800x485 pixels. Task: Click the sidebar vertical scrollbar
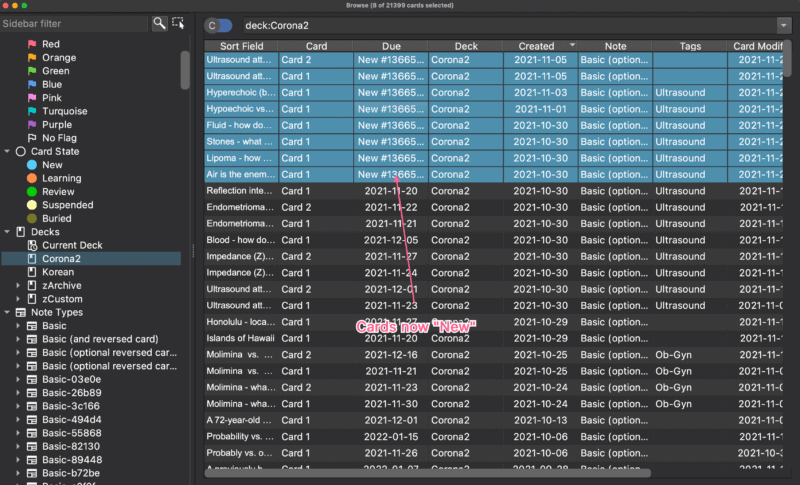click(x=185, y=70)
